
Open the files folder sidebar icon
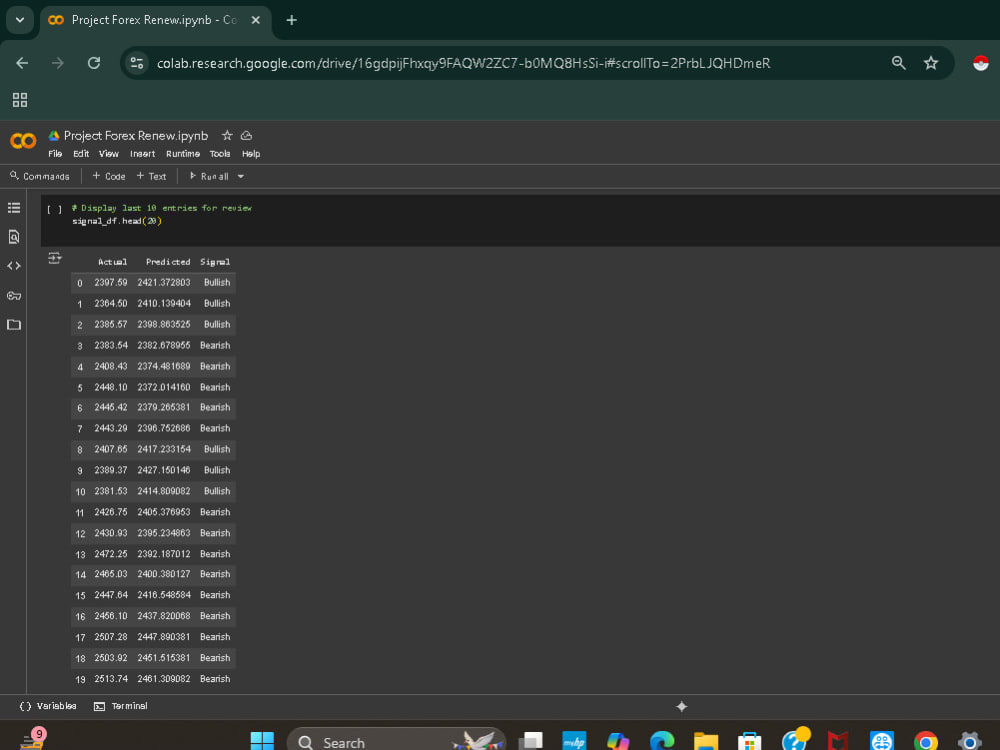point(14,325)
